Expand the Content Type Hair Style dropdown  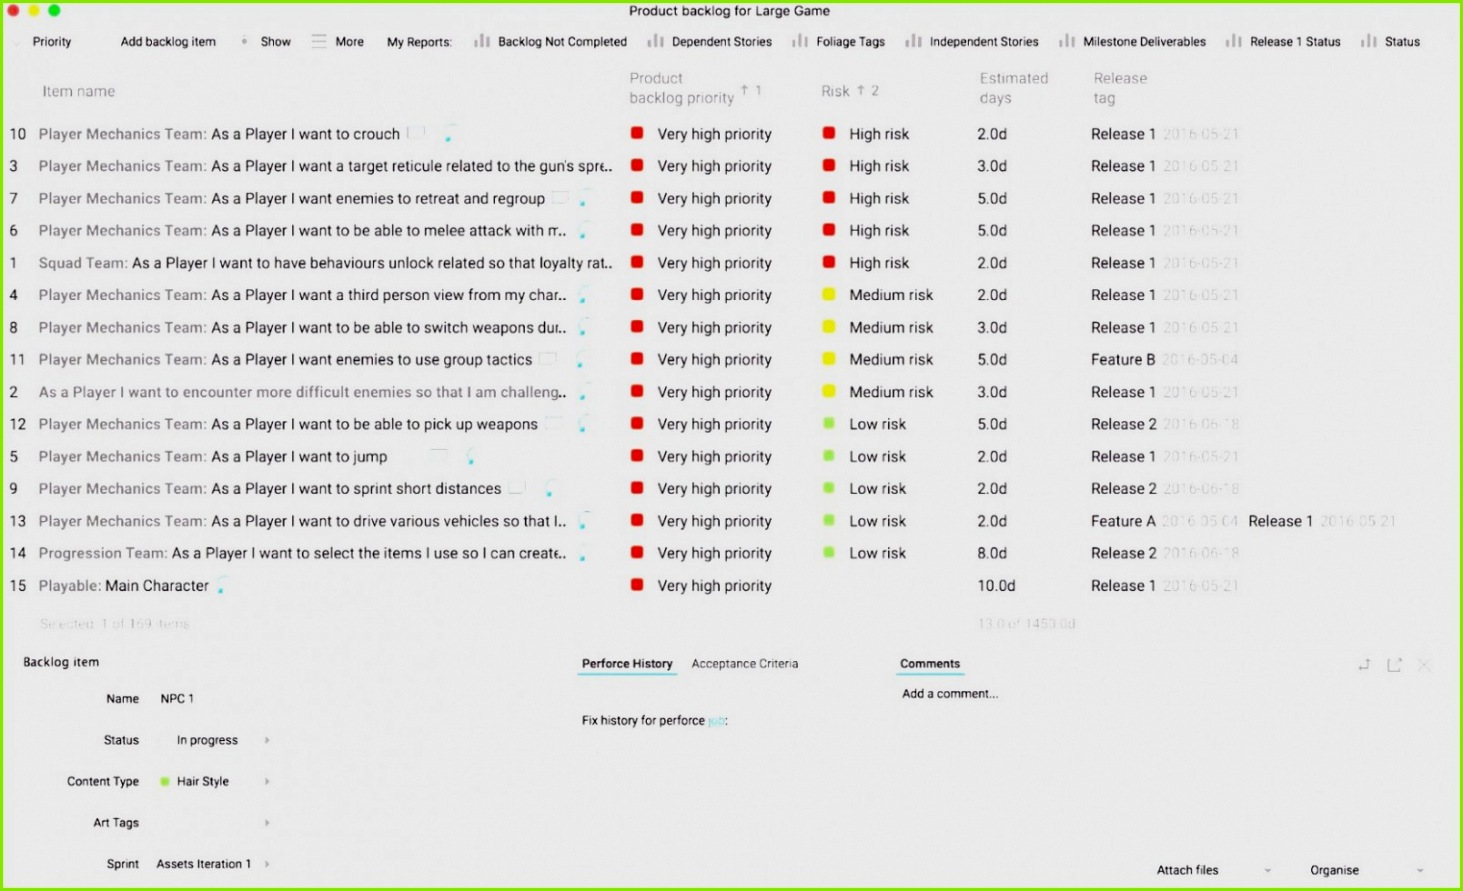click(267, 781)
